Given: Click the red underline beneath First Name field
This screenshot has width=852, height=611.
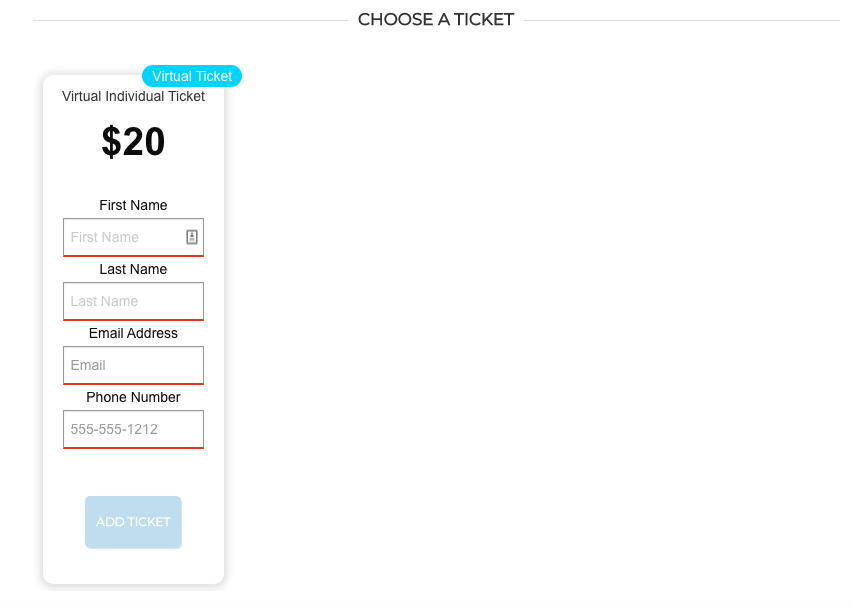Looking at the screenshot, I should 133,256.
